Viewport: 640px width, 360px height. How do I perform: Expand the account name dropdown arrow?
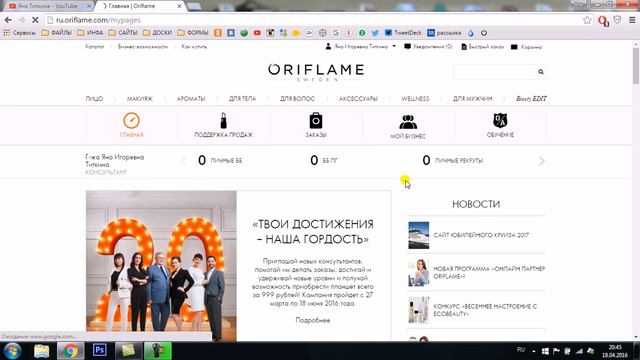(x=394, y=47)
